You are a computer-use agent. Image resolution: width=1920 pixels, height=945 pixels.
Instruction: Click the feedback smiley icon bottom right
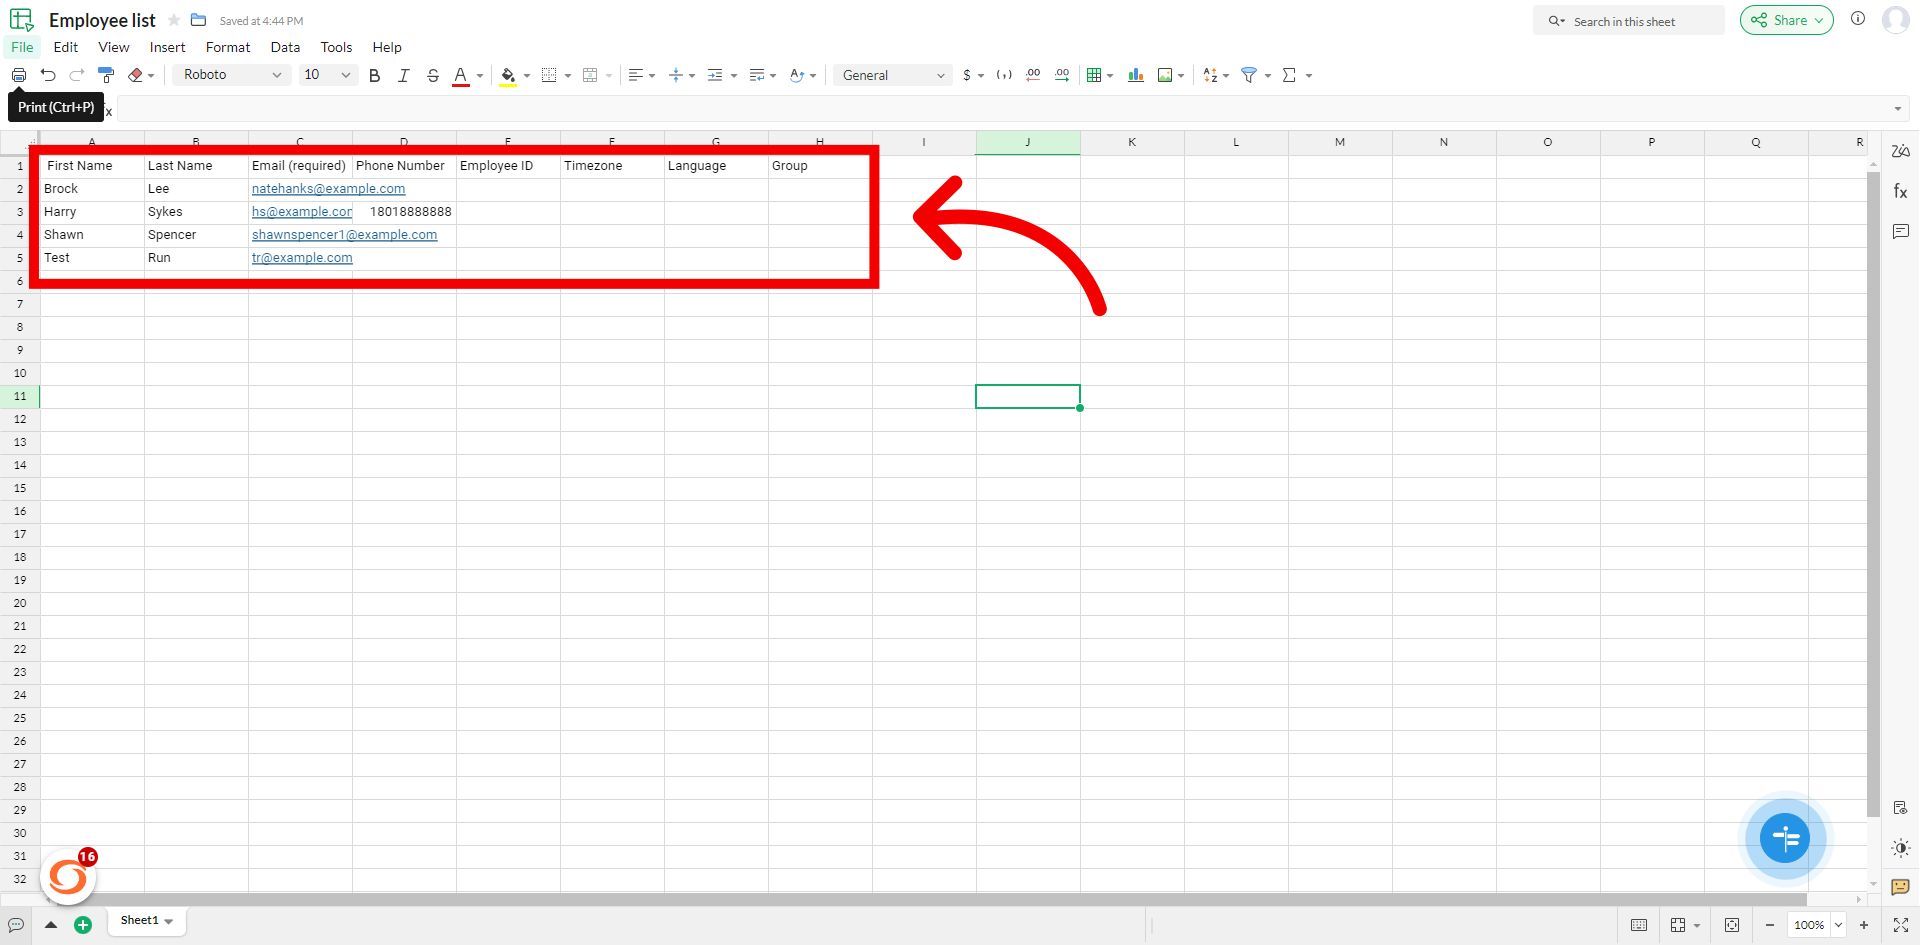pos(1900,886)
